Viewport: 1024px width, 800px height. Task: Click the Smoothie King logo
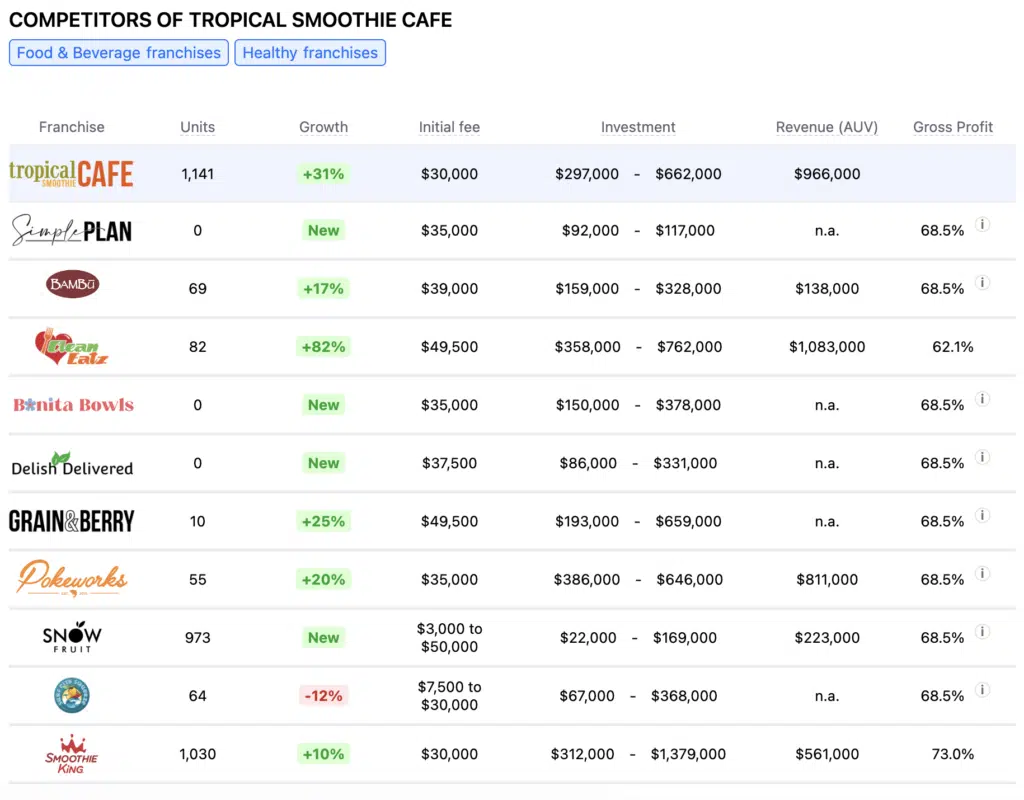[72, 754]
